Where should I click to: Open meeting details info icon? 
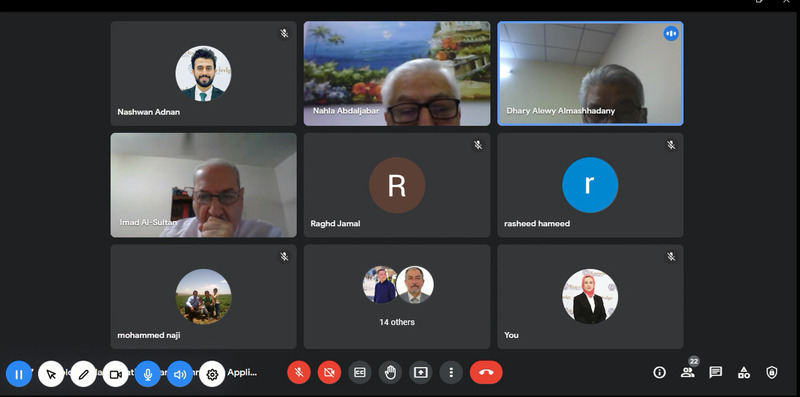point(659,373)
